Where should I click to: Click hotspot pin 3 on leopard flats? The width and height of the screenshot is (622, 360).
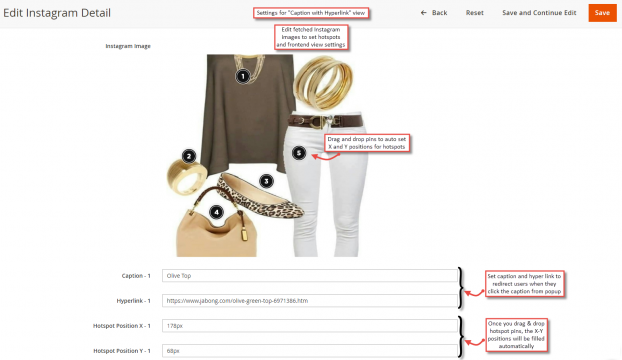click(267, 181)
